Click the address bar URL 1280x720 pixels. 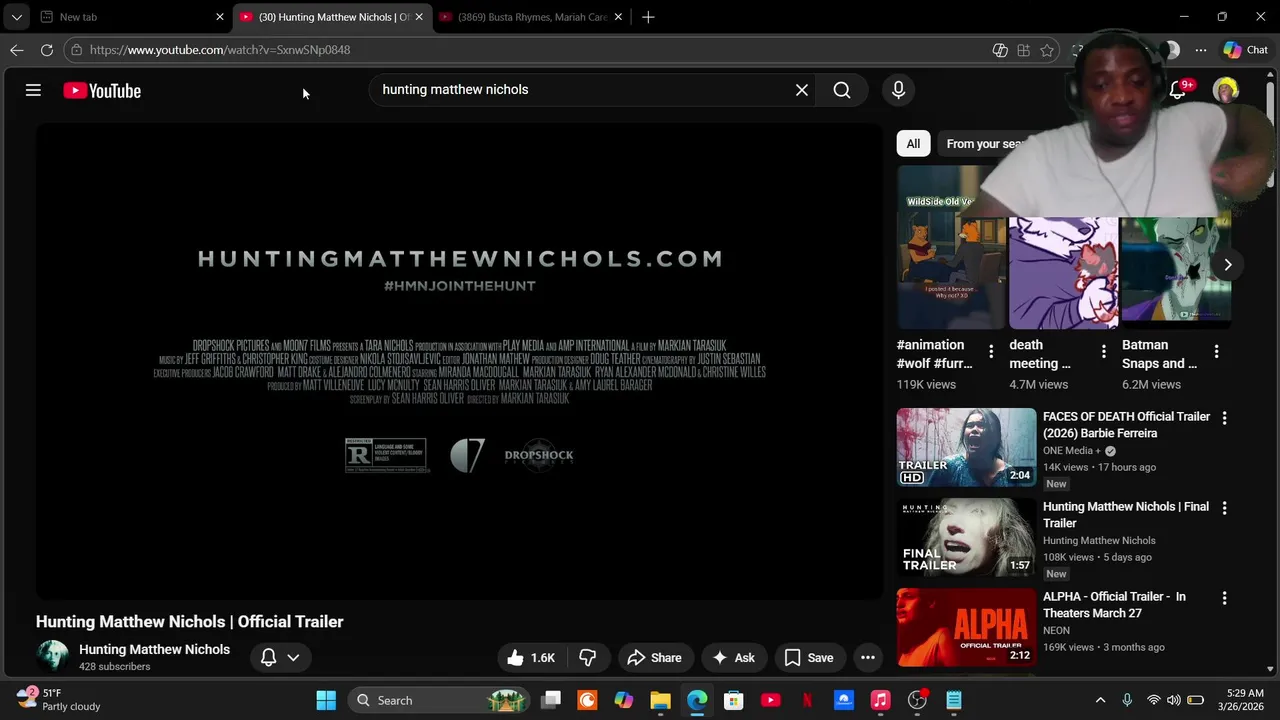pyautogui.click(x=219, y=50)
